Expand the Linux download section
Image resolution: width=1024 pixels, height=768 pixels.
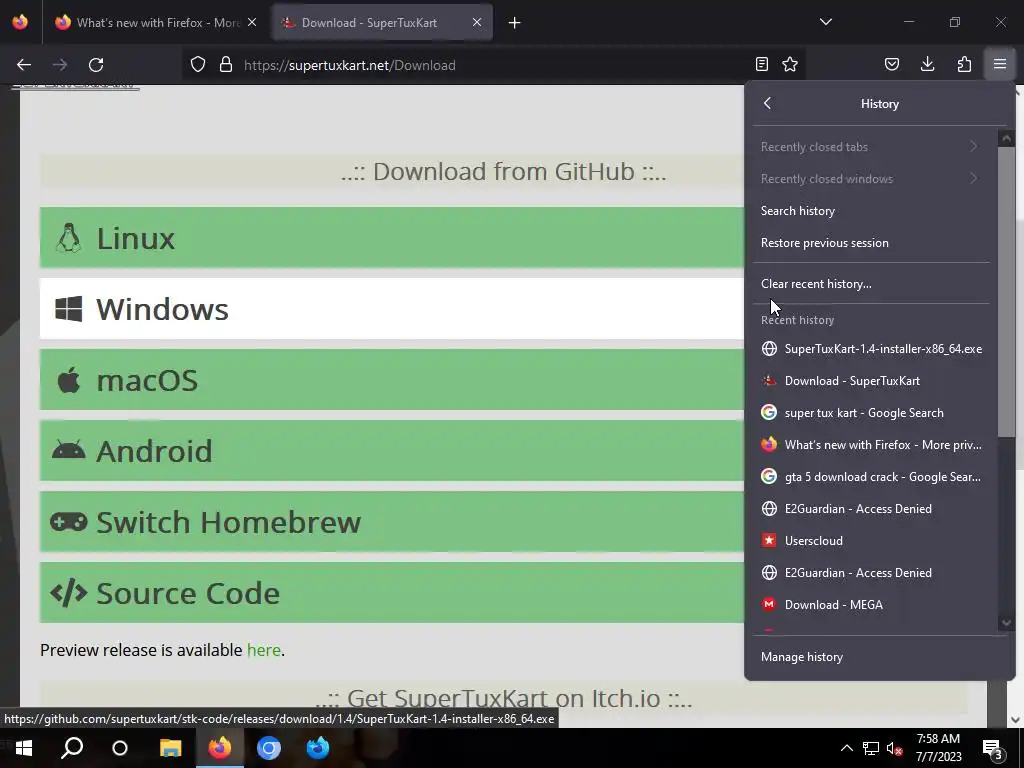coord(392,238)
